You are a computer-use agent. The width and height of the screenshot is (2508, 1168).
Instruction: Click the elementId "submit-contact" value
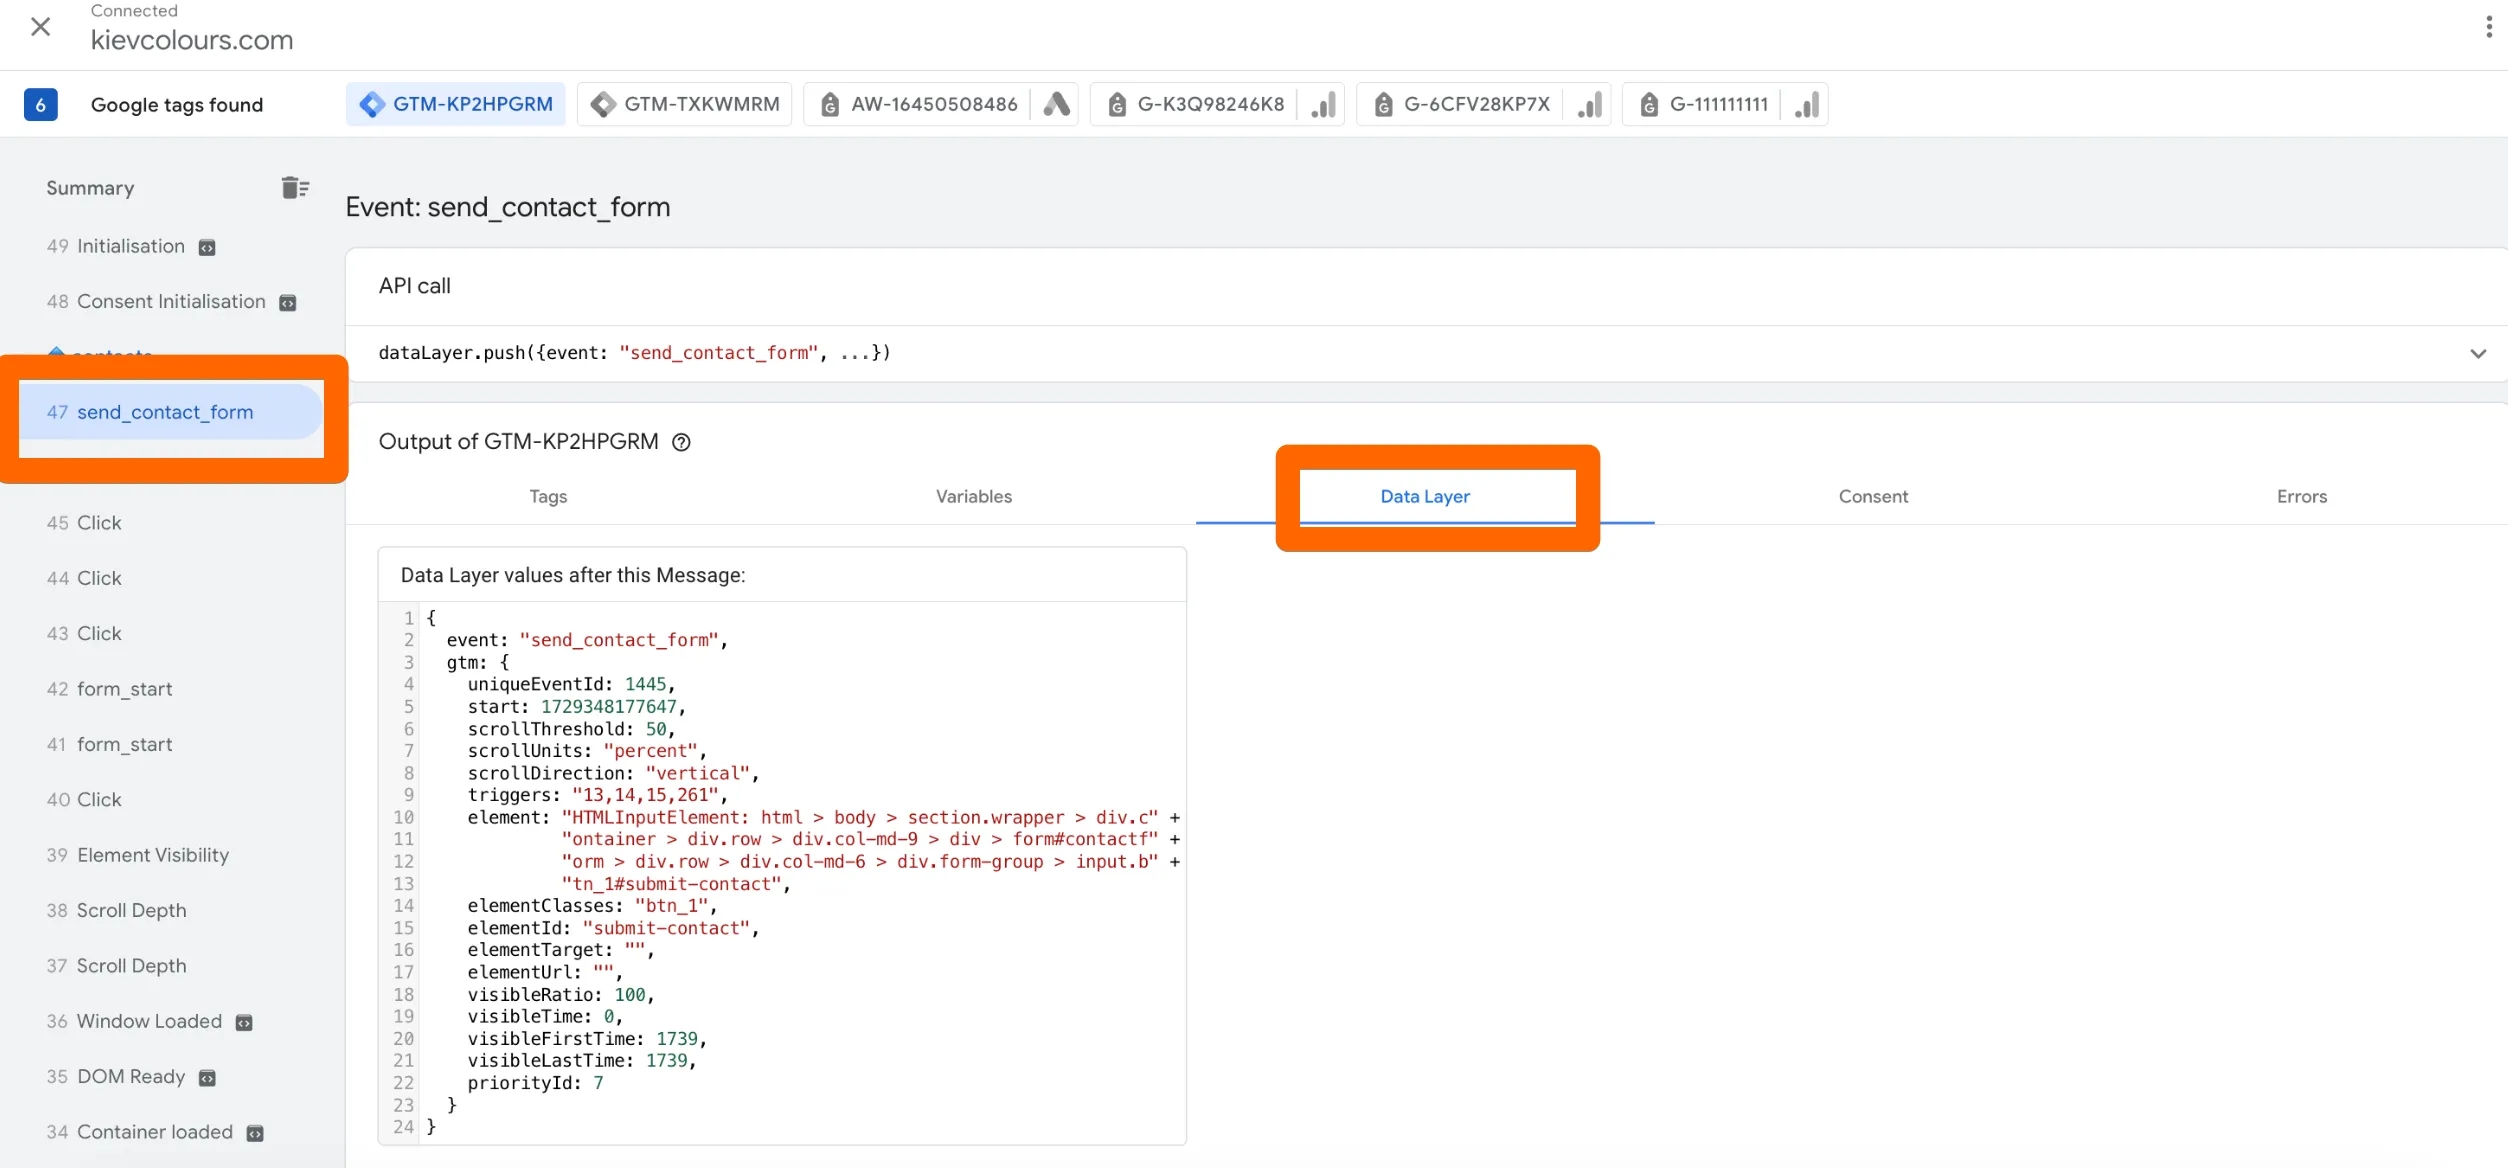pyautogui.click(x=665, y=928)
